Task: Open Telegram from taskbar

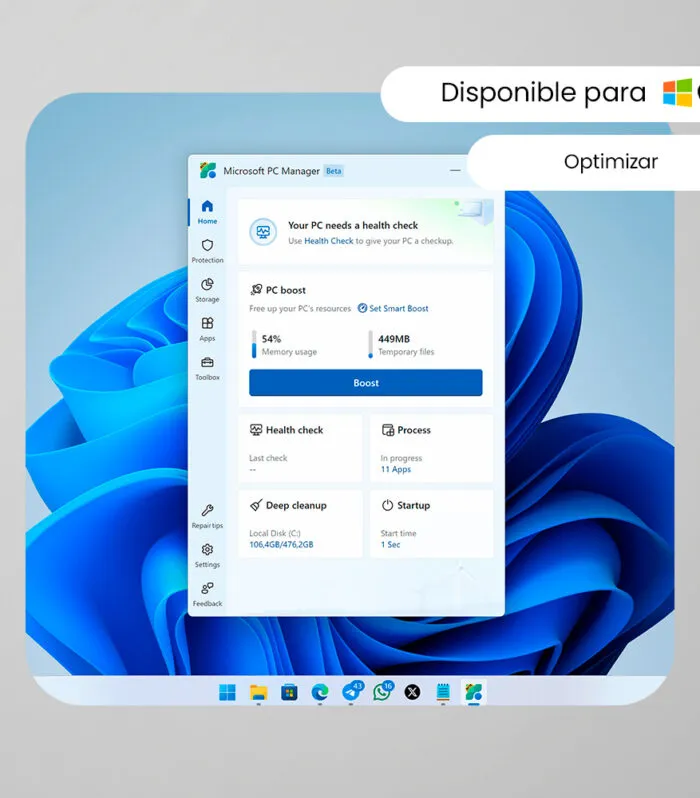Action: (x=351, y=692)
